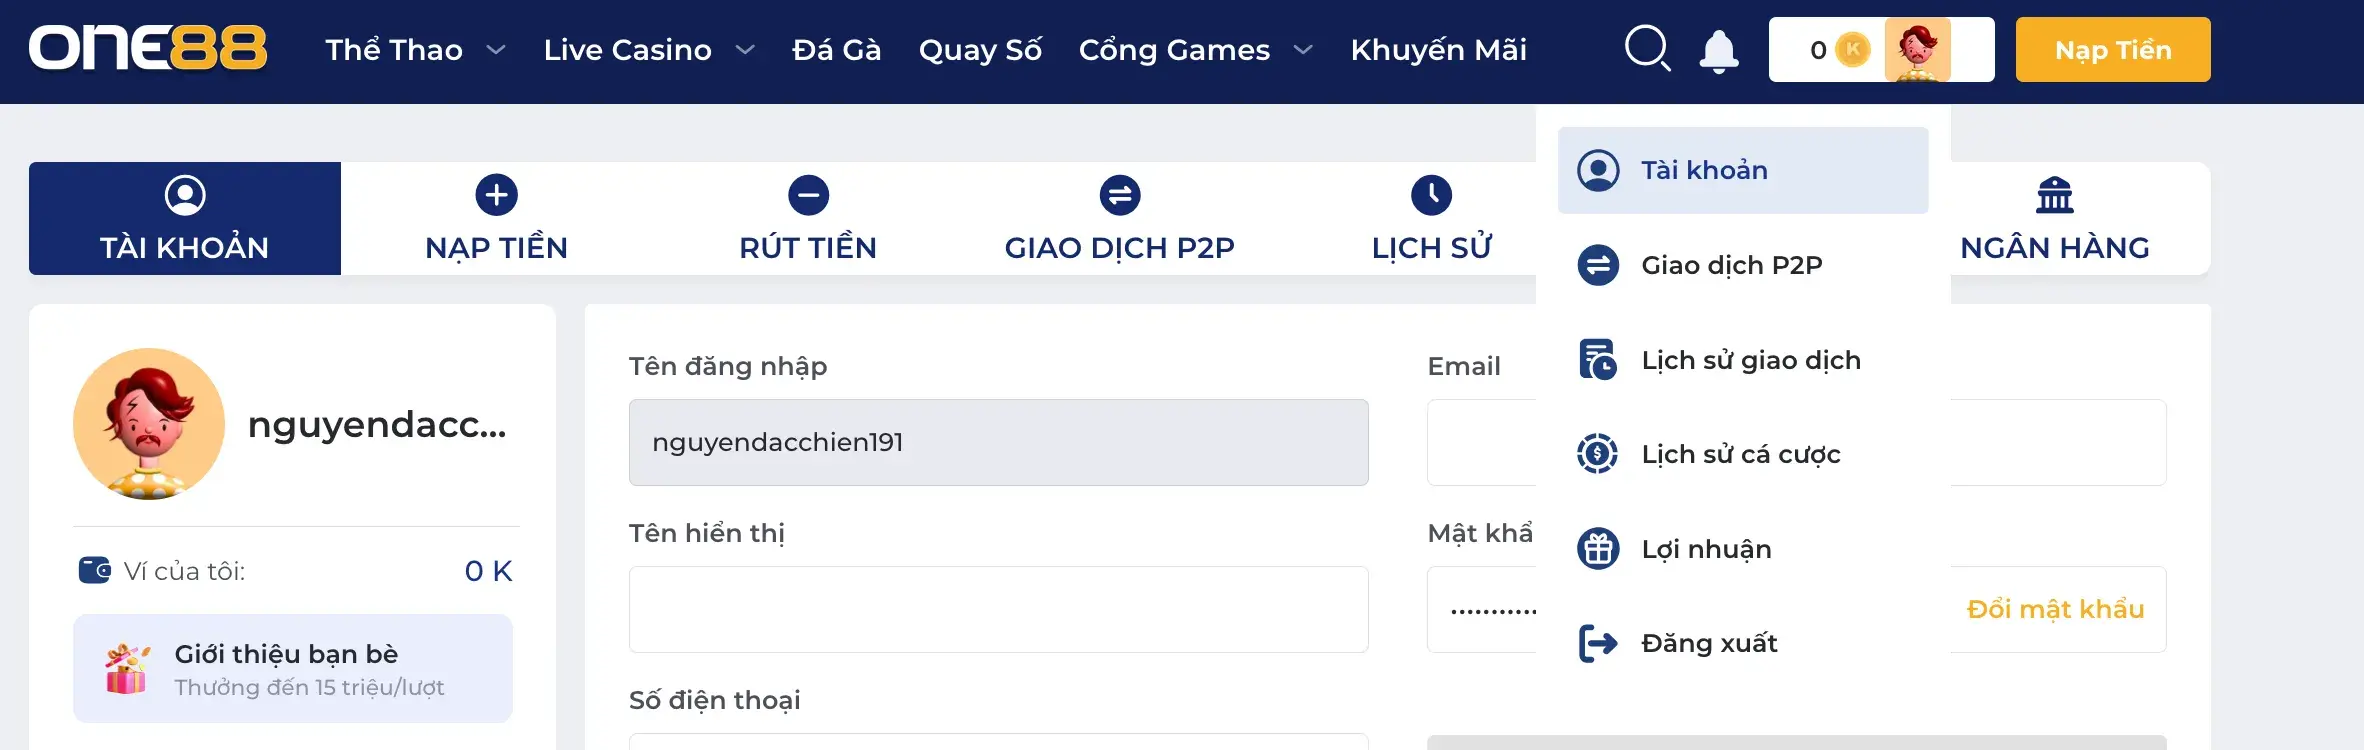2364x750 pixels.
Task: Click the Lịch sử cá cược chip icon
Action: point(1598,453)
